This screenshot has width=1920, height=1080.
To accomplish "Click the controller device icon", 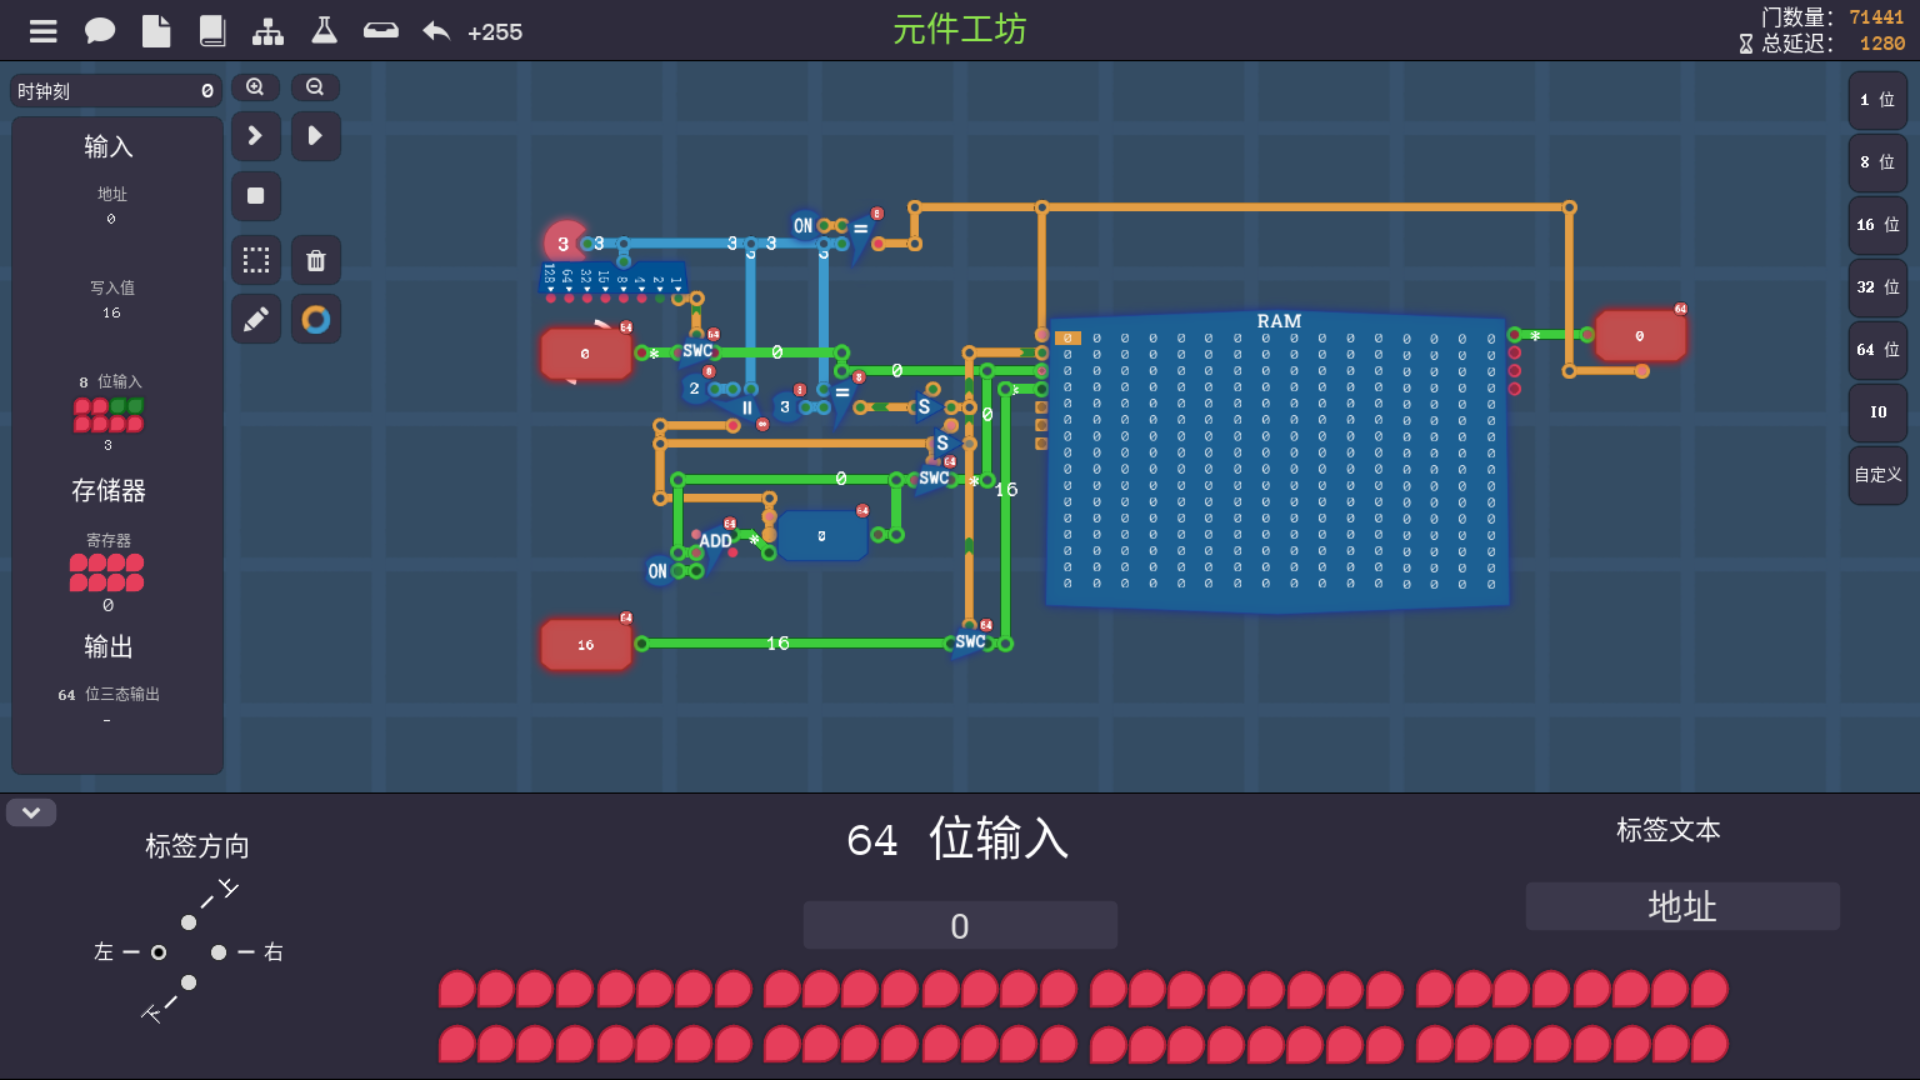I will click(x=380, y=31).
